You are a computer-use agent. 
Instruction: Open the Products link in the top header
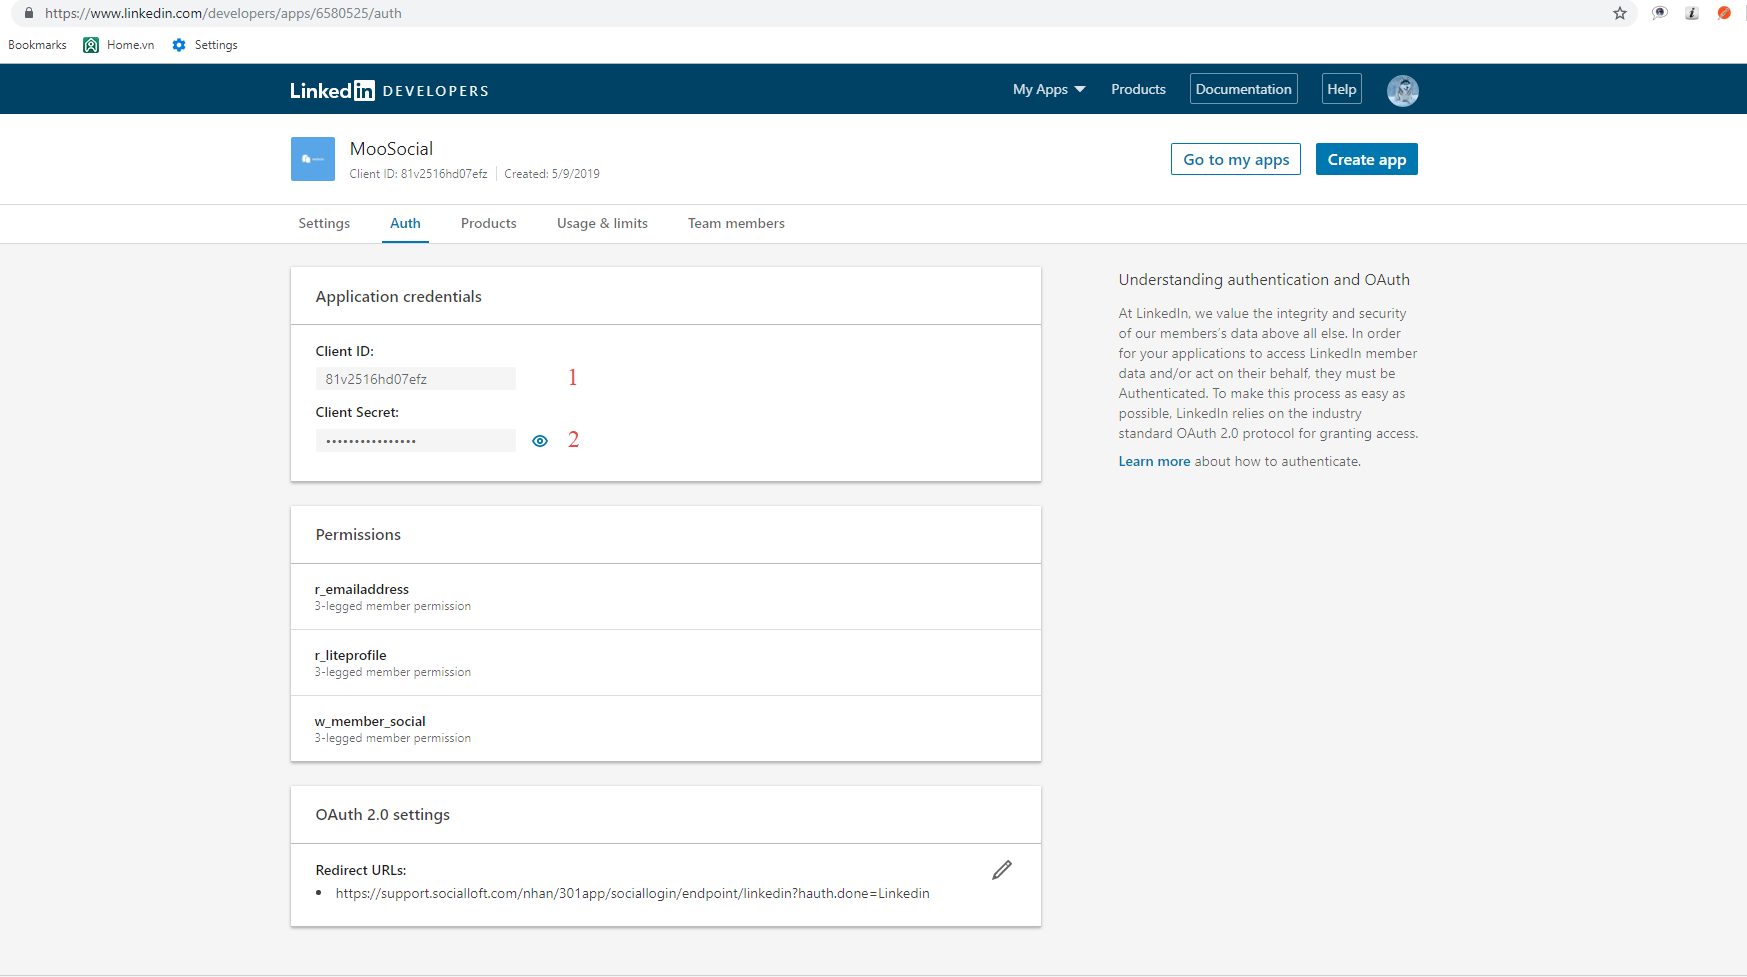[1138, 89]
